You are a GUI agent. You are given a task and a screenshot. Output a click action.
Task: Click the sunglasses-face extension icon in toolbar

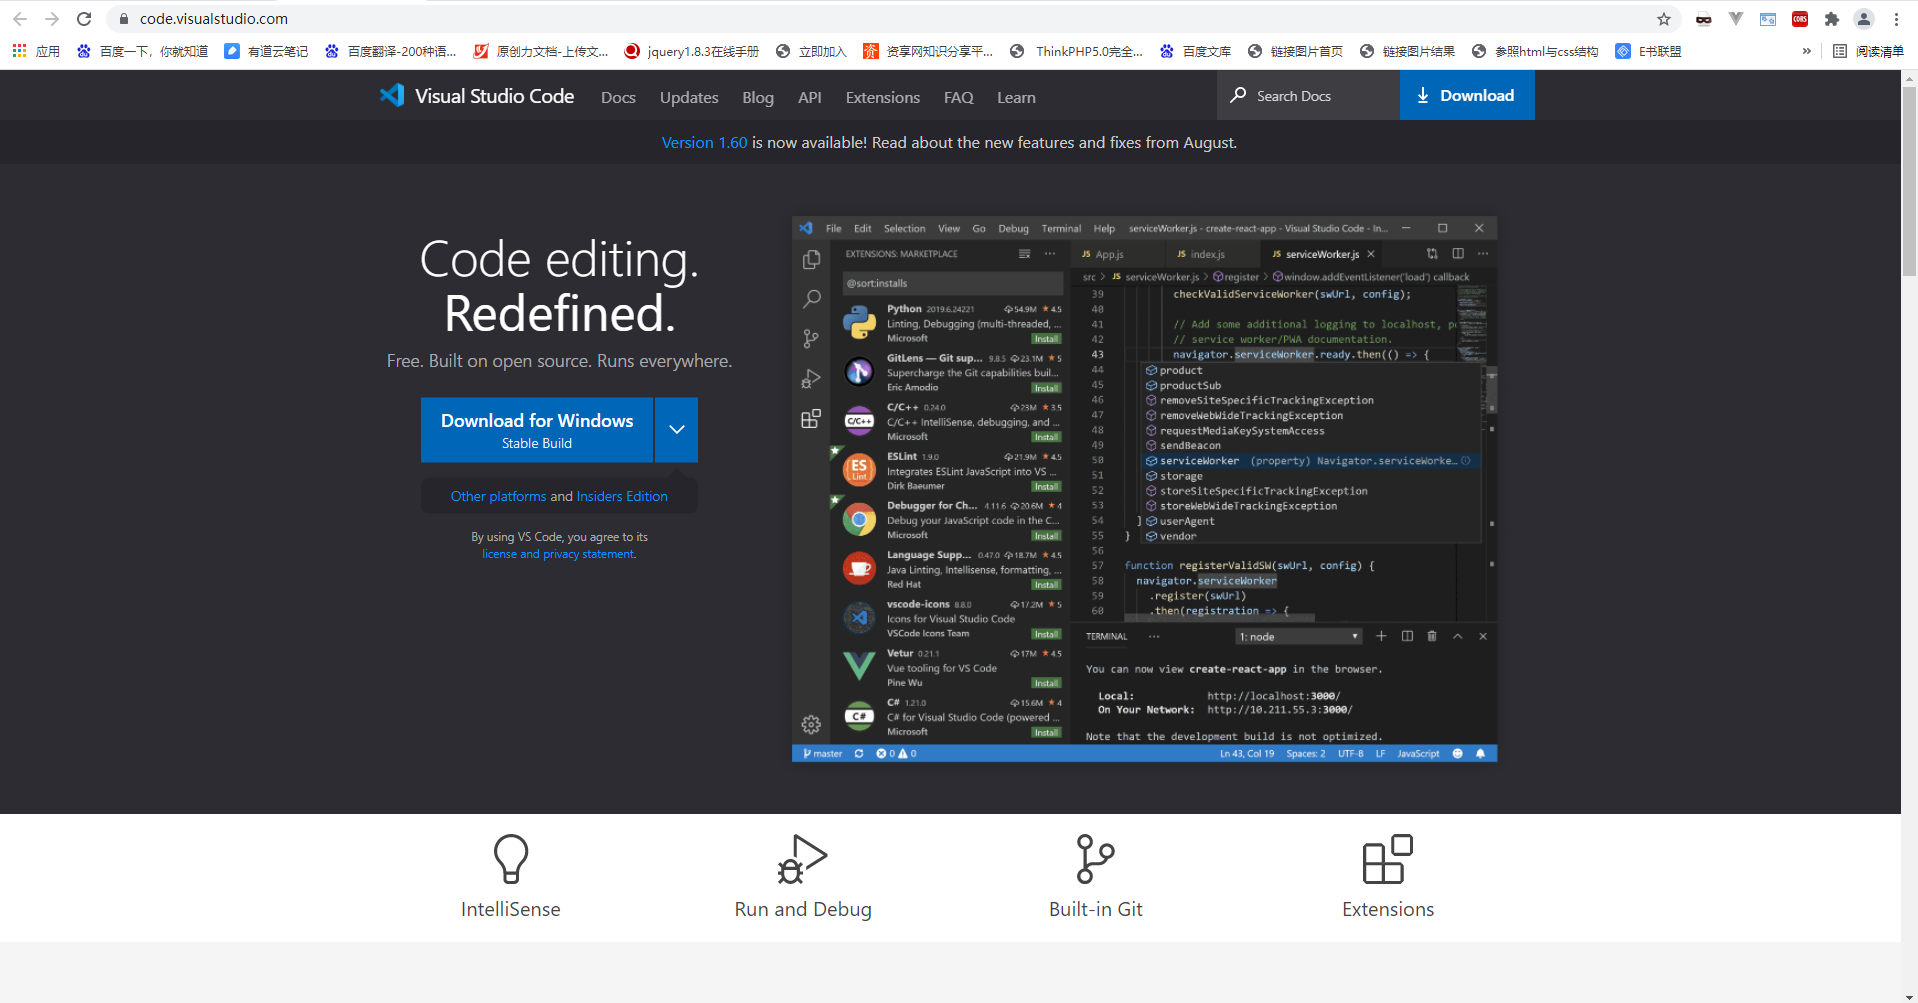point(1704,19)
